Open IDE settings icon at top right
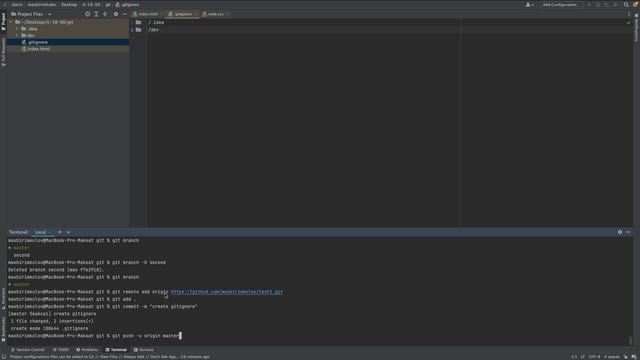This screenshot has width=640, height=360. pyautogui.click(x=636, y=4)
